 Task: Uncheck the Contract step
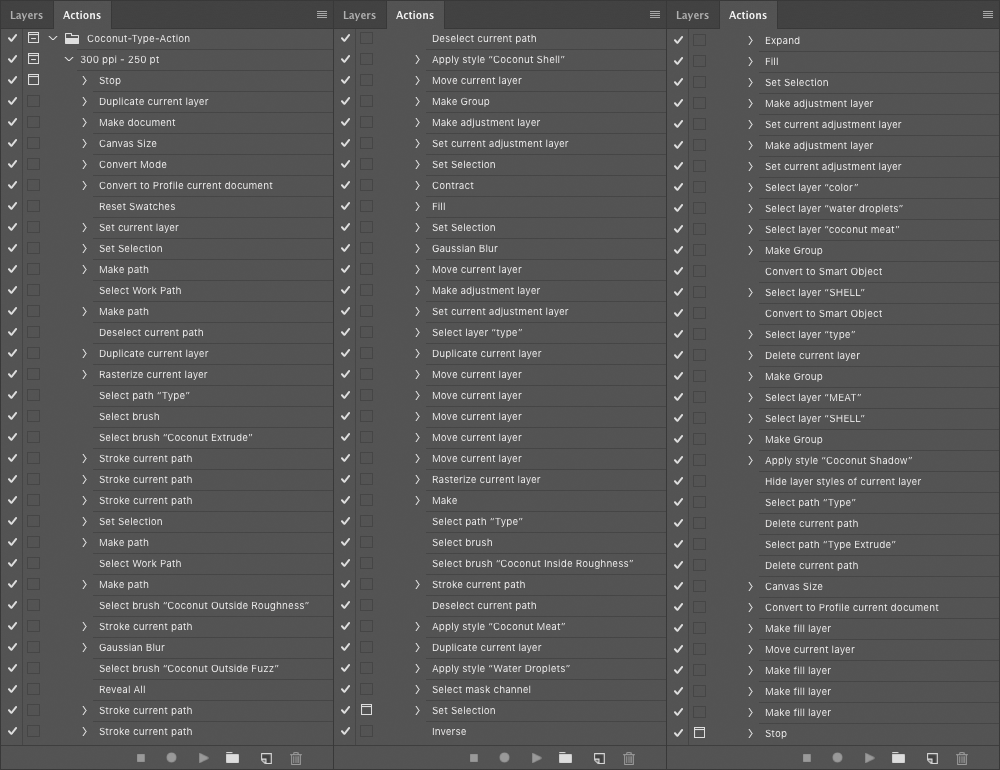[345, 185]
